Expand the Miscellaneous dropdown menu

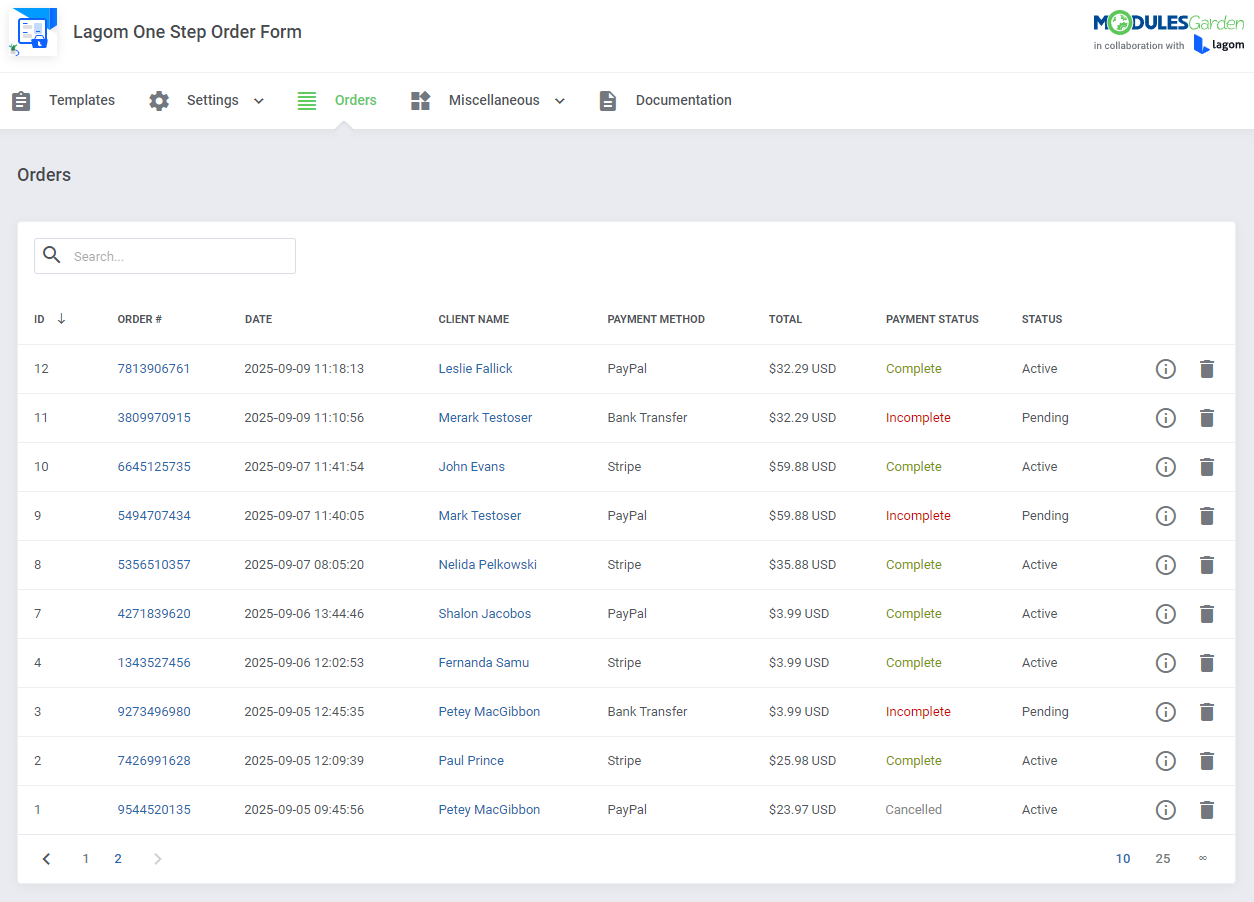point(560,100)
